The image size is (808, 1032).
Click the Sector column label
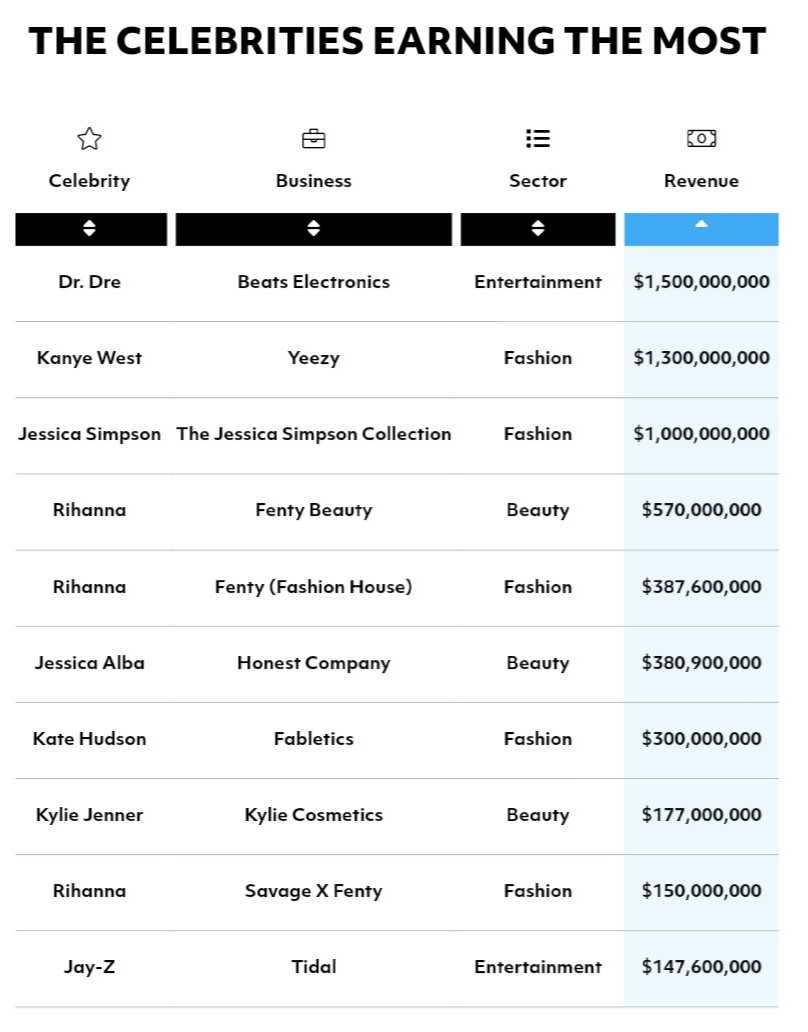click(x=538, y=181)
